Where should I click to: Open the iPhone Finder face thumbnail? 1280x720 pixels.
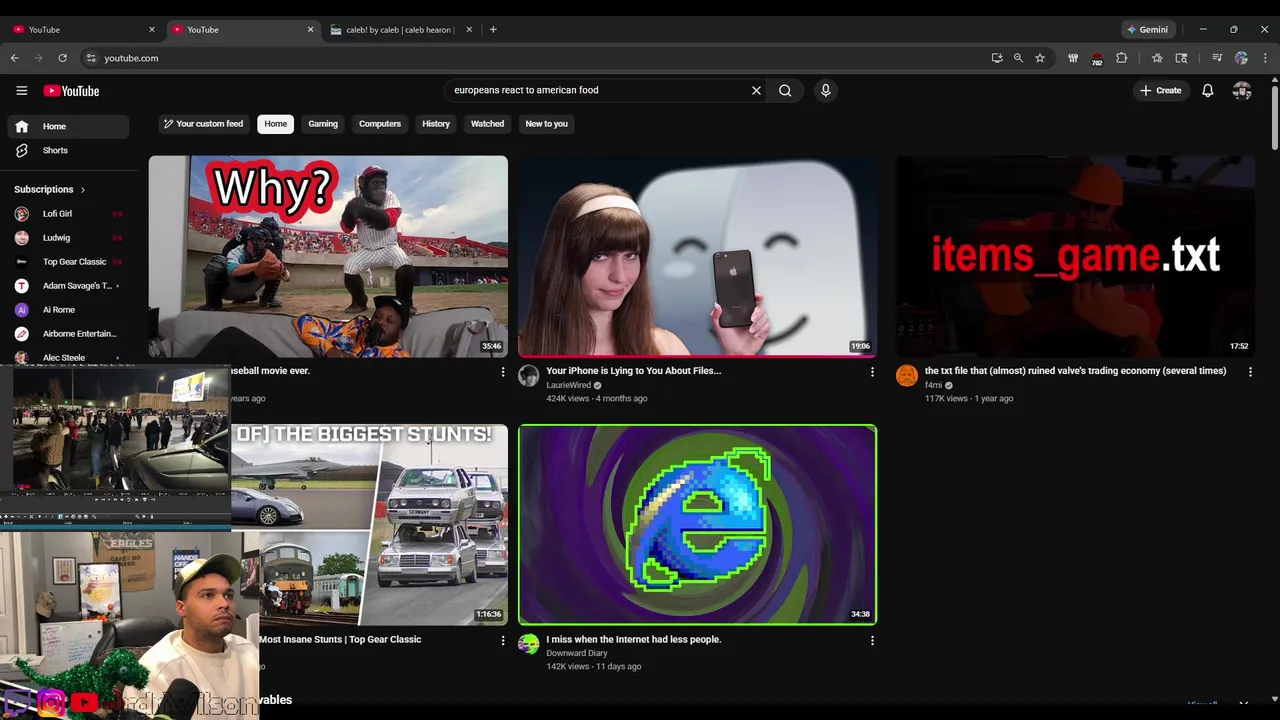[x=697, y=256]
